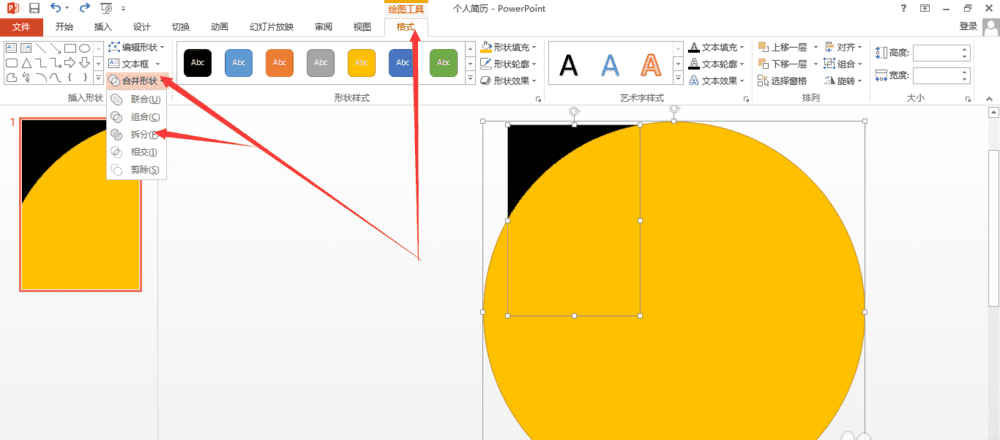
Task: Expand the shapes gallery with More arrow
Action: tap(98, 77)
